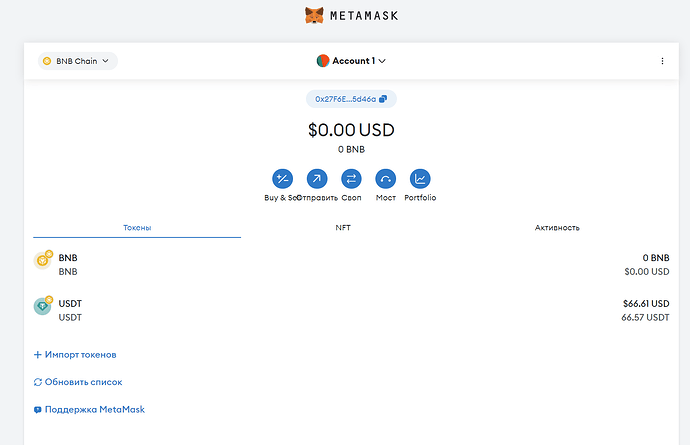
Task: Click the chat icon beside Поддержка MetaMask
Action: [38, 410]
